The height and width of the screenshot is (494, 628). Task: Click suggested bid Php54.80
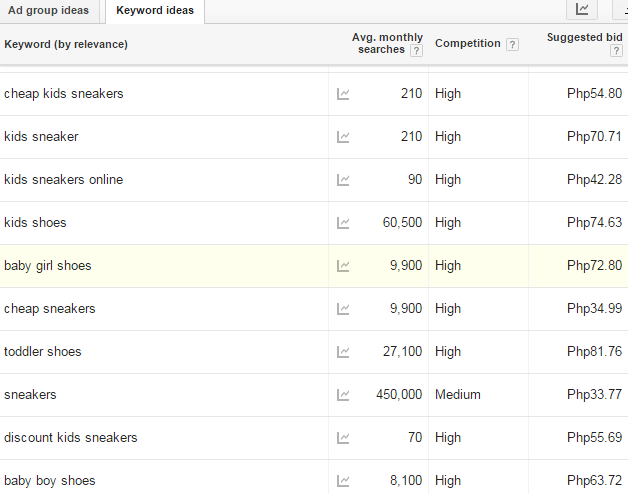pos(594,94)
